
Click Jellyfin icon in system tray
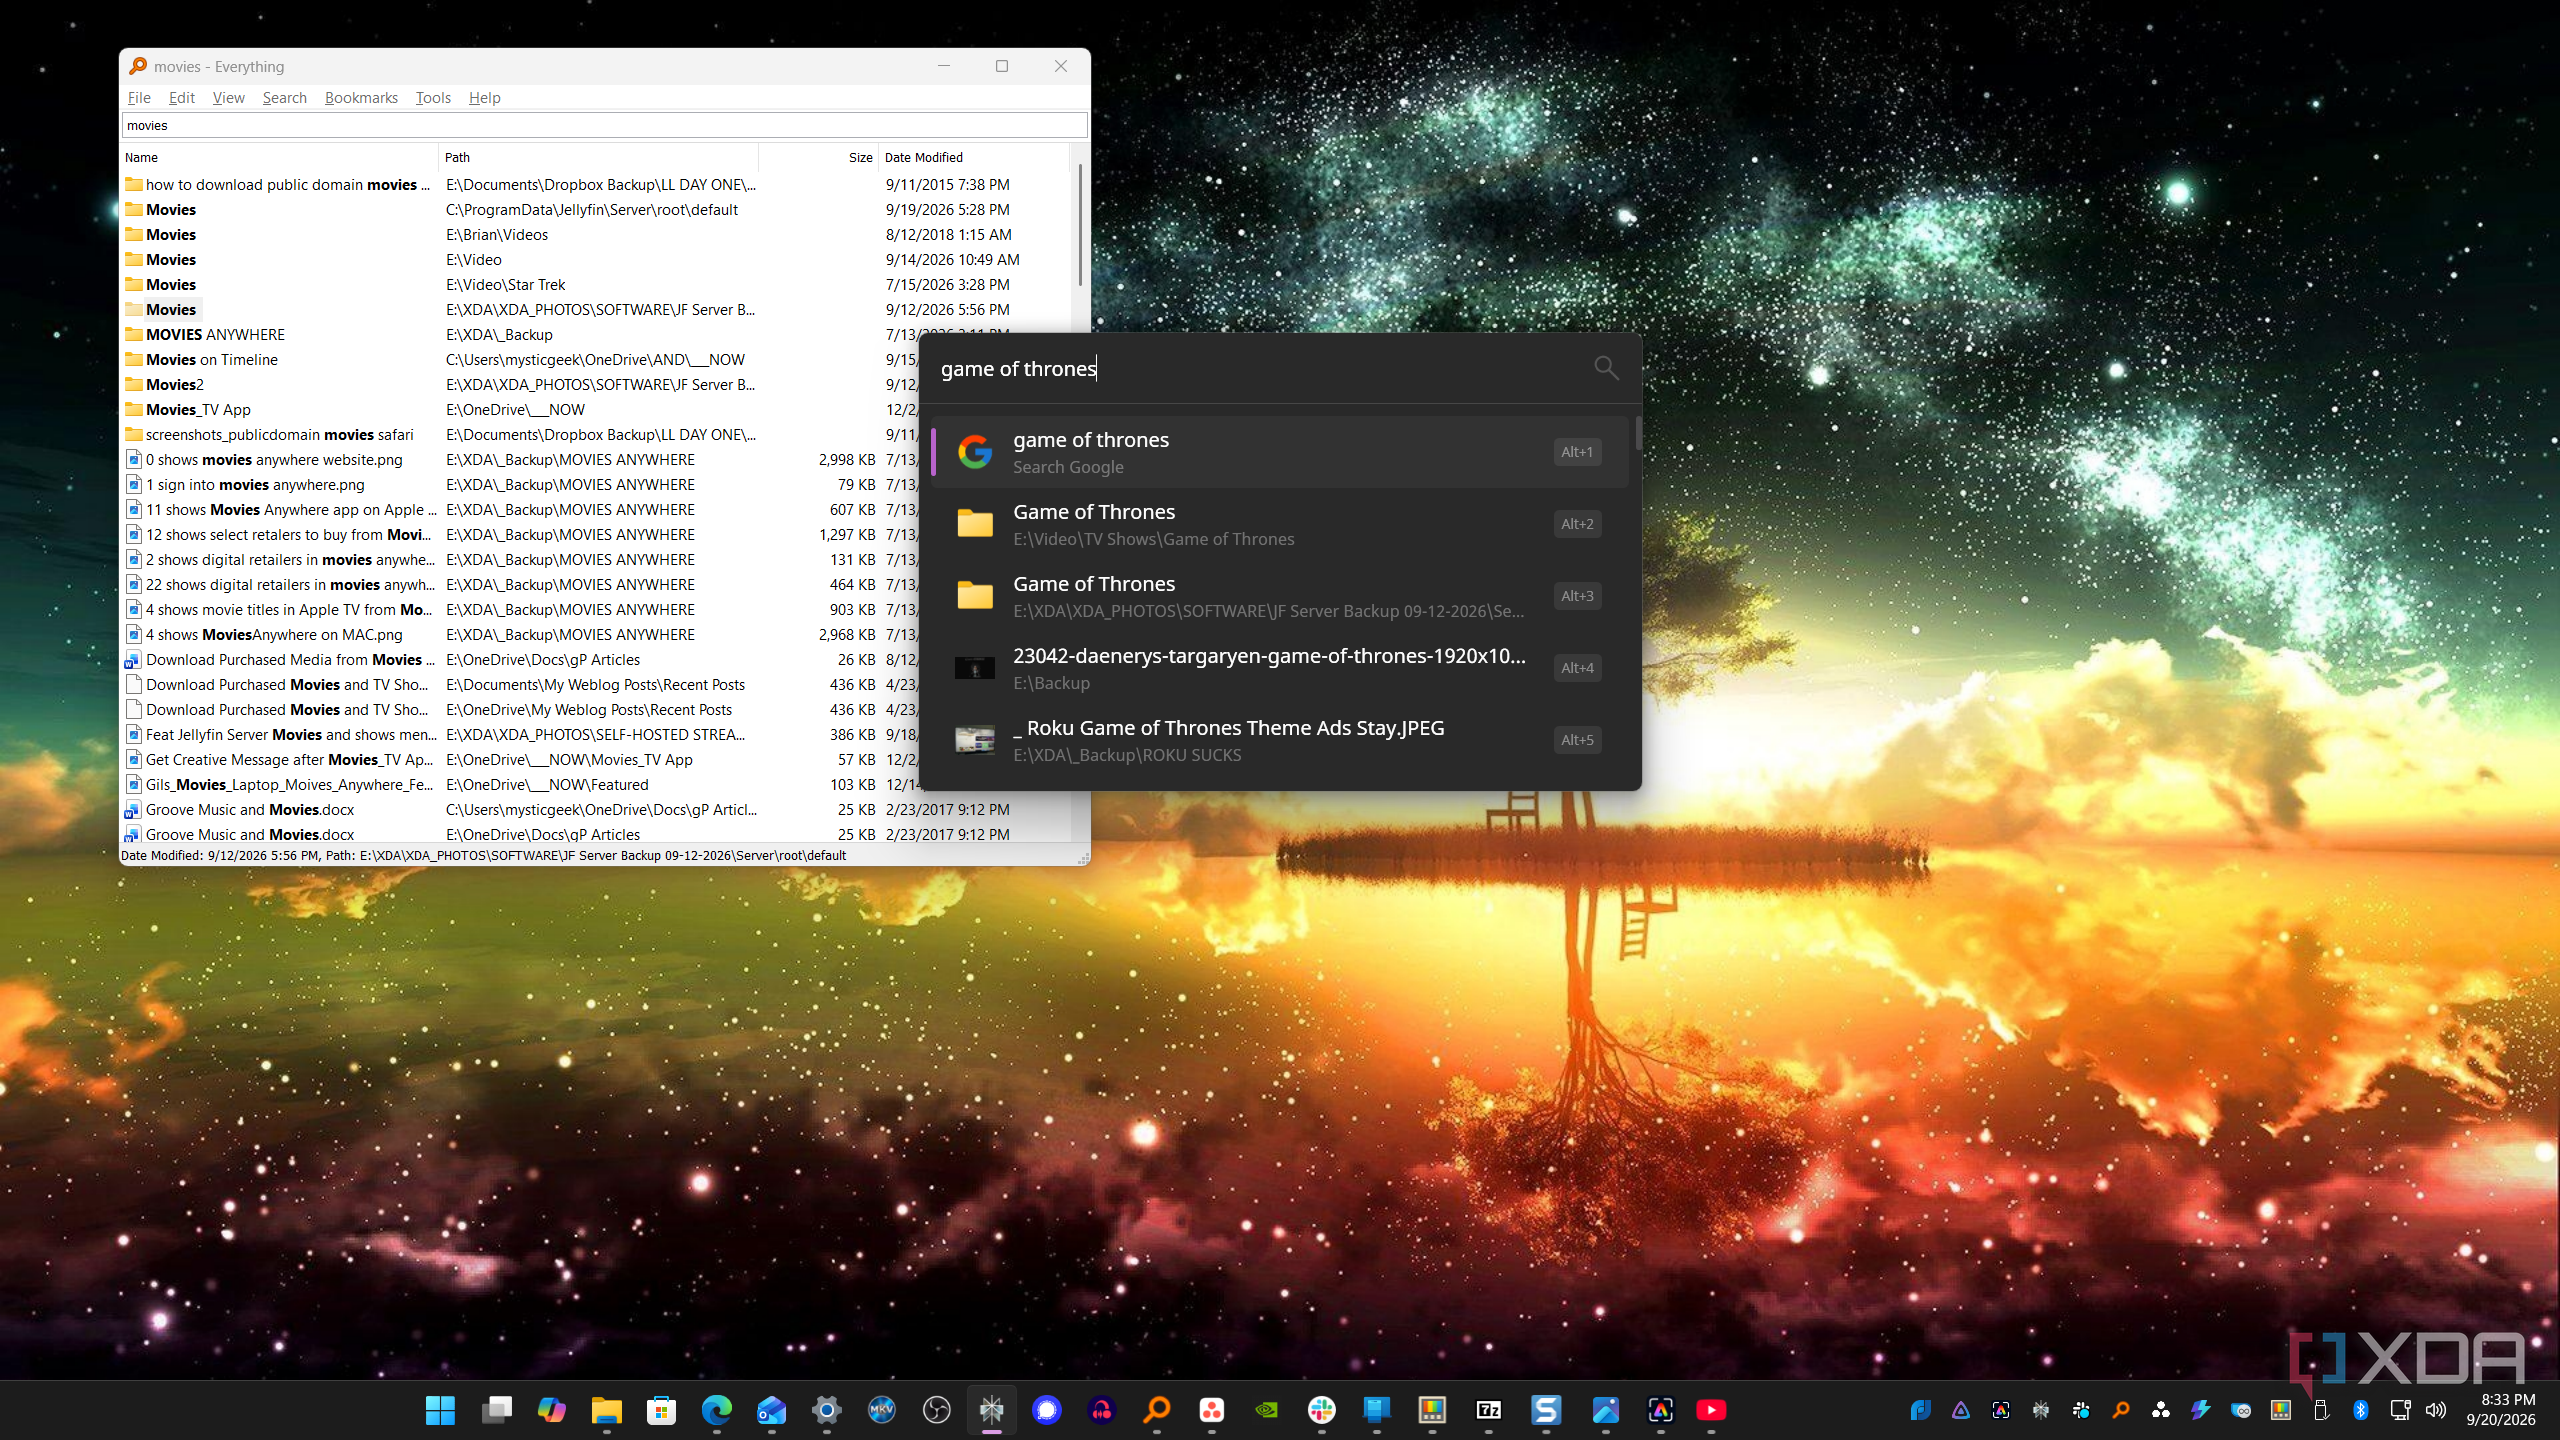tap(1961, 1410)
